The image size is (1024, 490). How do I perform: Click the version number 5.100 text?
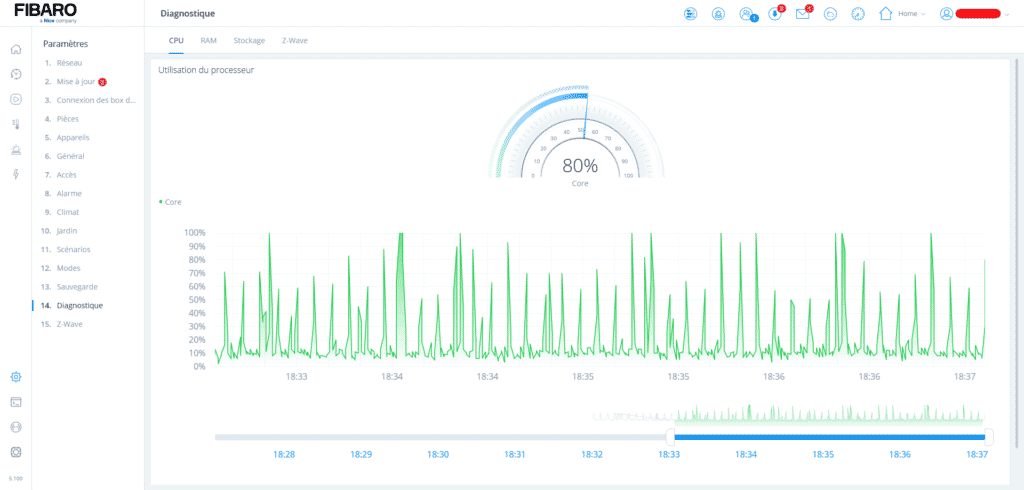pos(16,478)
